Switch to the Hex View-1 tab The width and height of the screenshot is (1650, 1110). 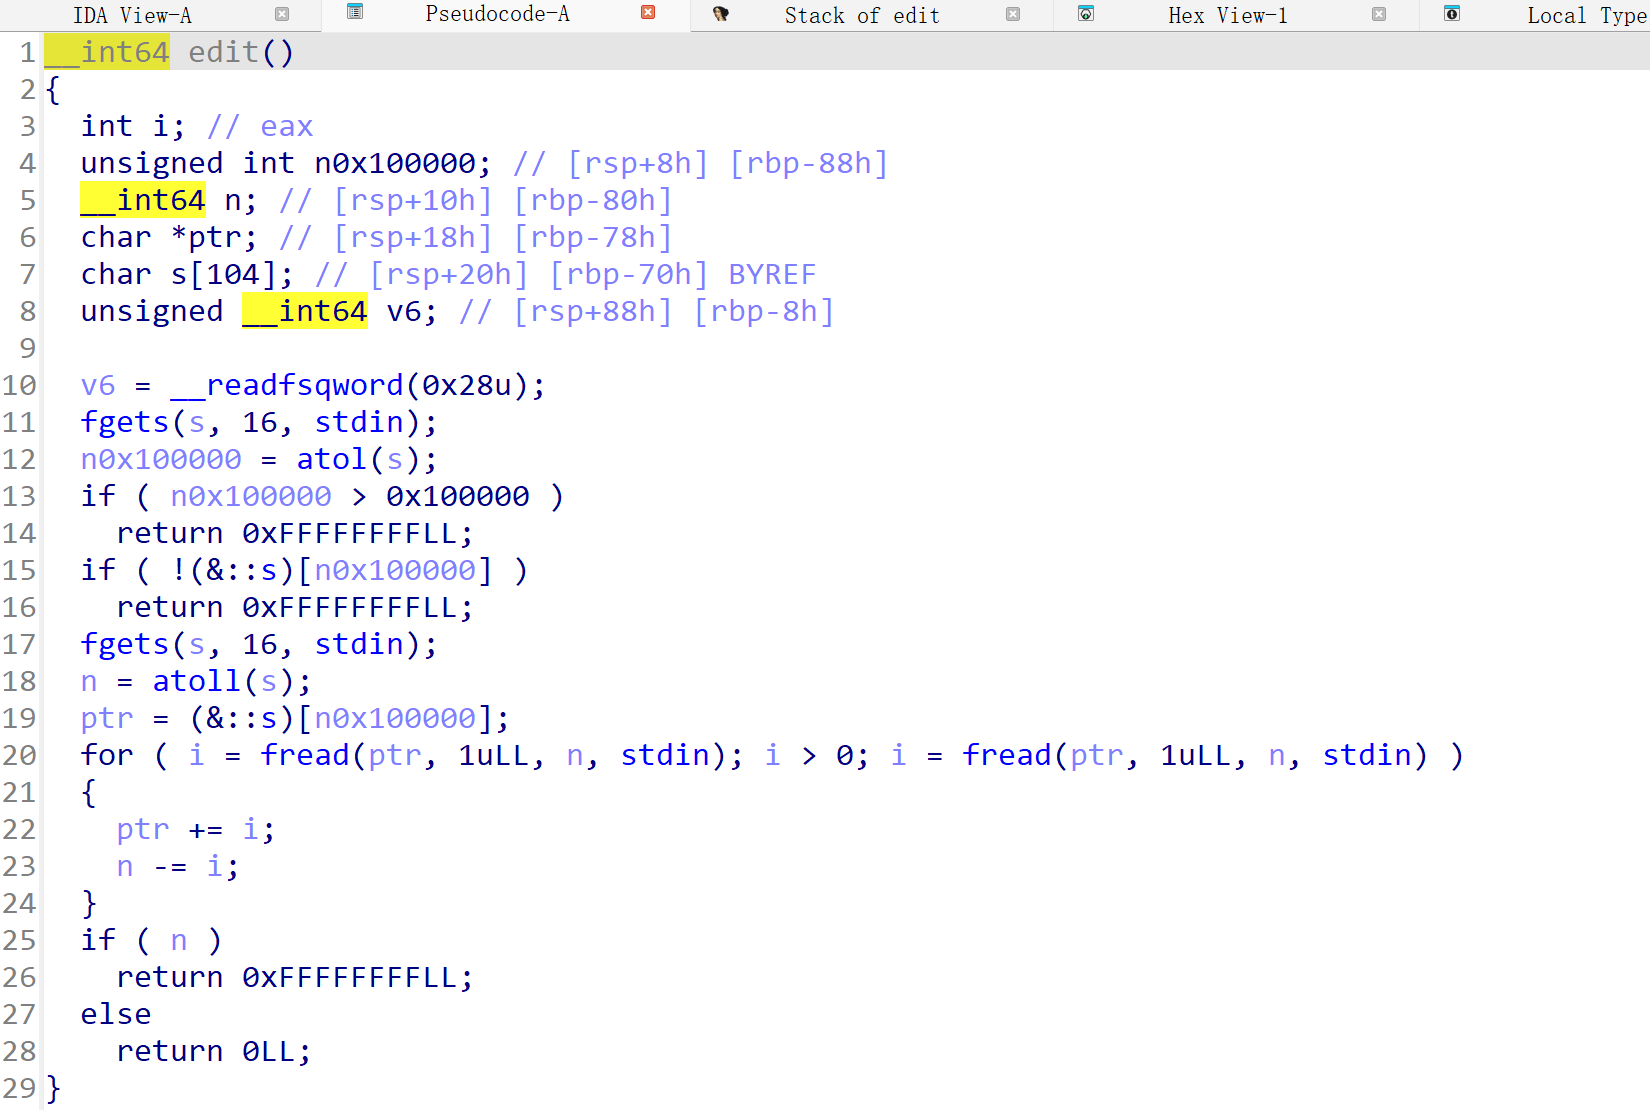1228,15
